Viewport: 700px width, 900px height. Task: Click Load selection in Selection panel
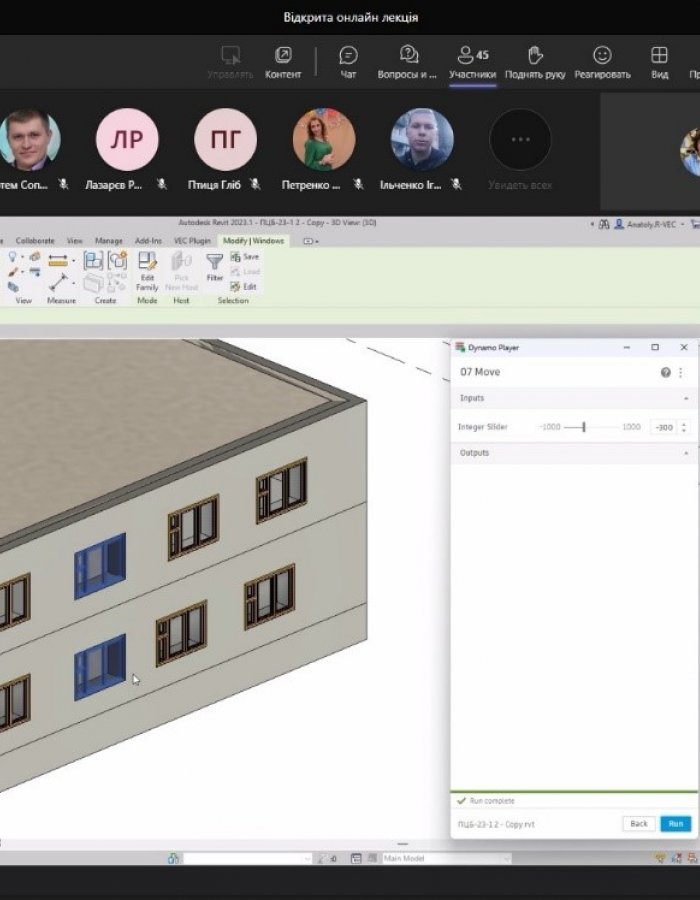245,271
